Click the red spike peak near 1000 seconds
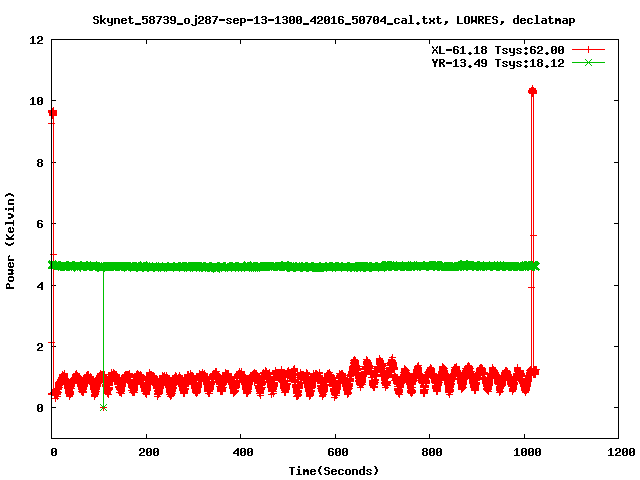This screenshot has width=640, height=480. [x=532, y=91]
